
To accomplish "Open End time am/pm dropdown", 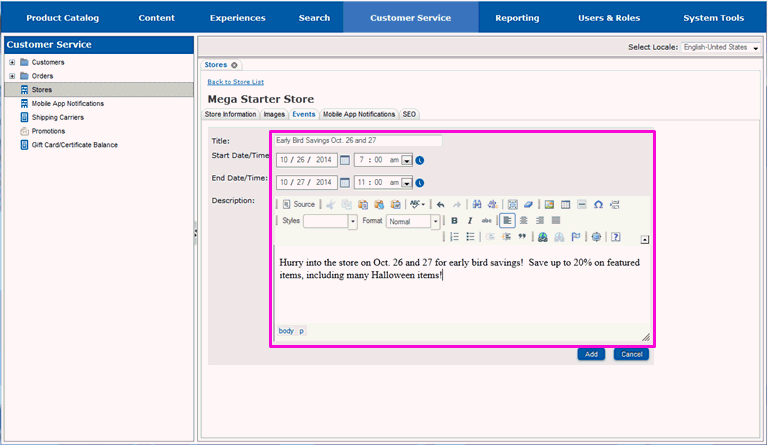I will point(407,183).
